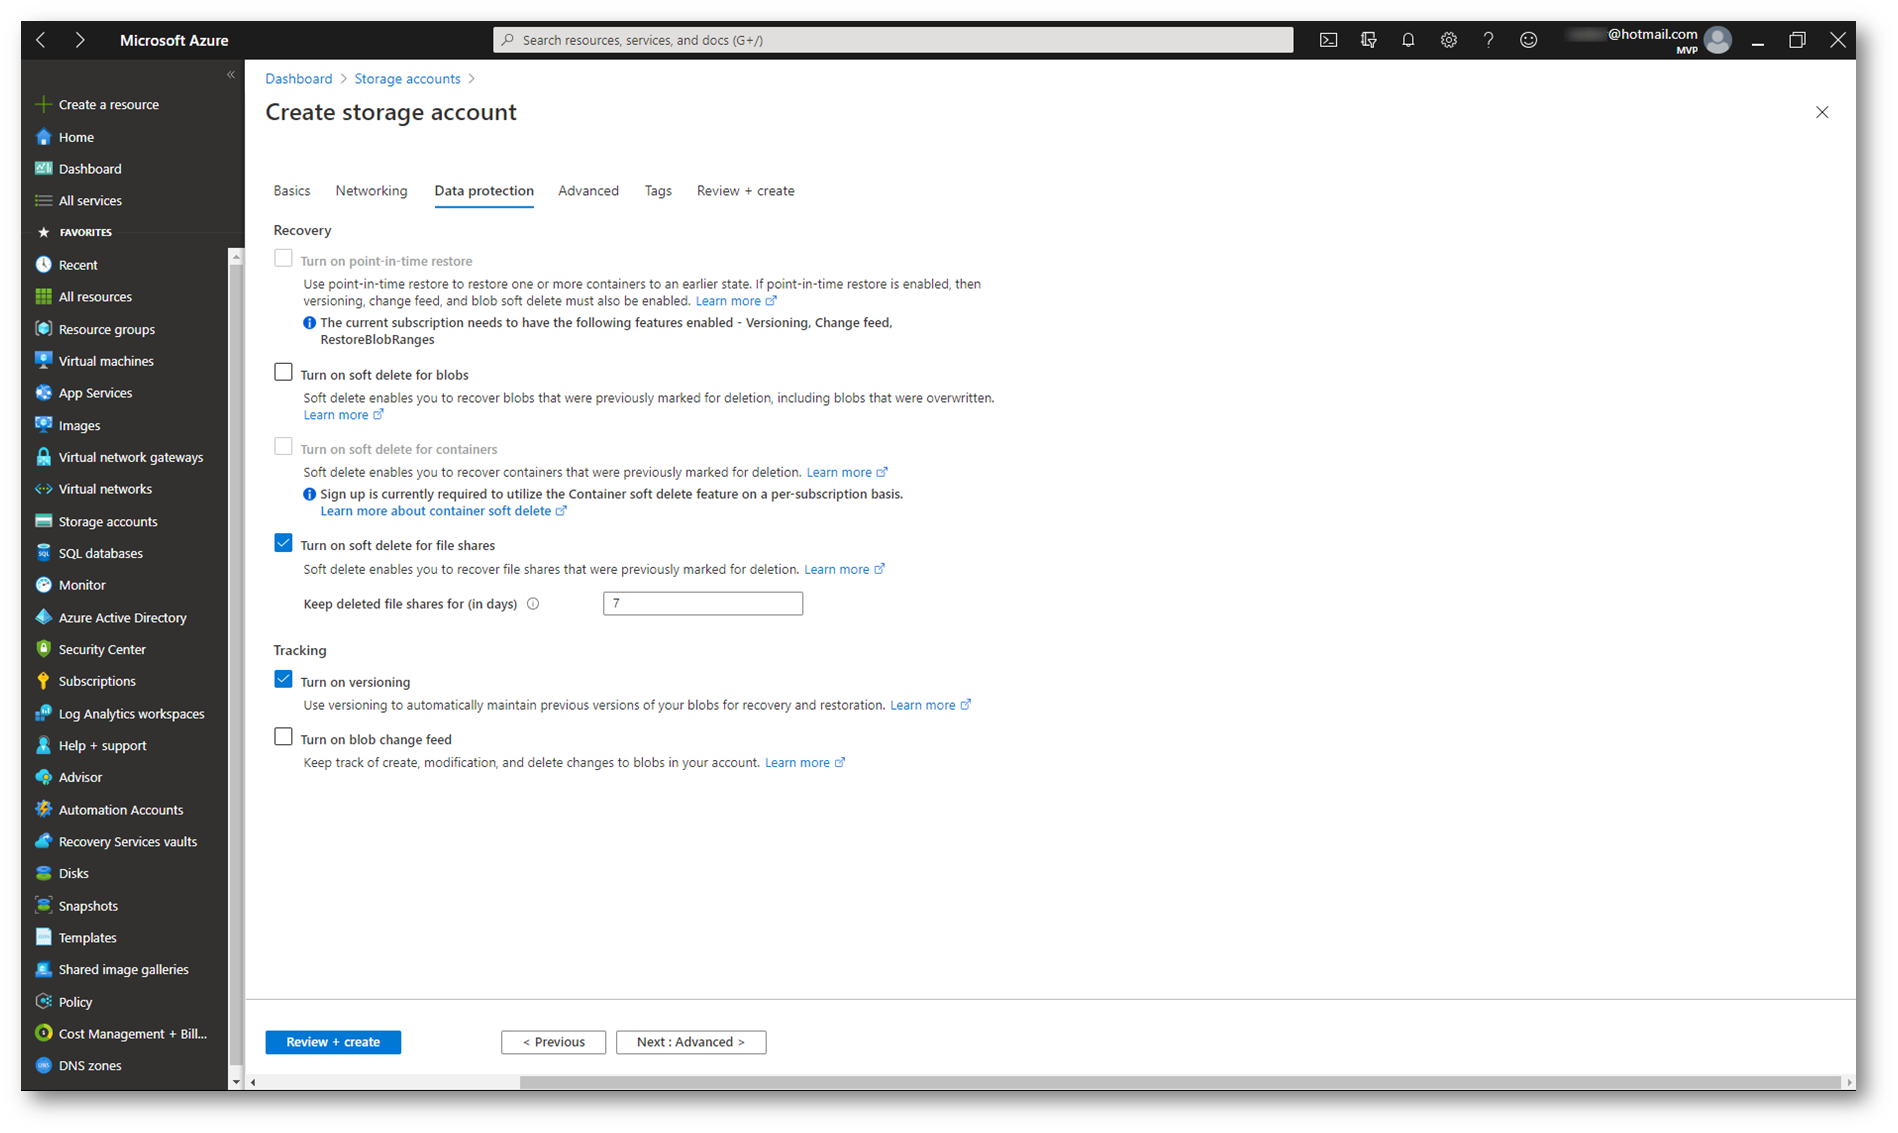Click the Storage accounts icon in sidebar

[43, 521]
